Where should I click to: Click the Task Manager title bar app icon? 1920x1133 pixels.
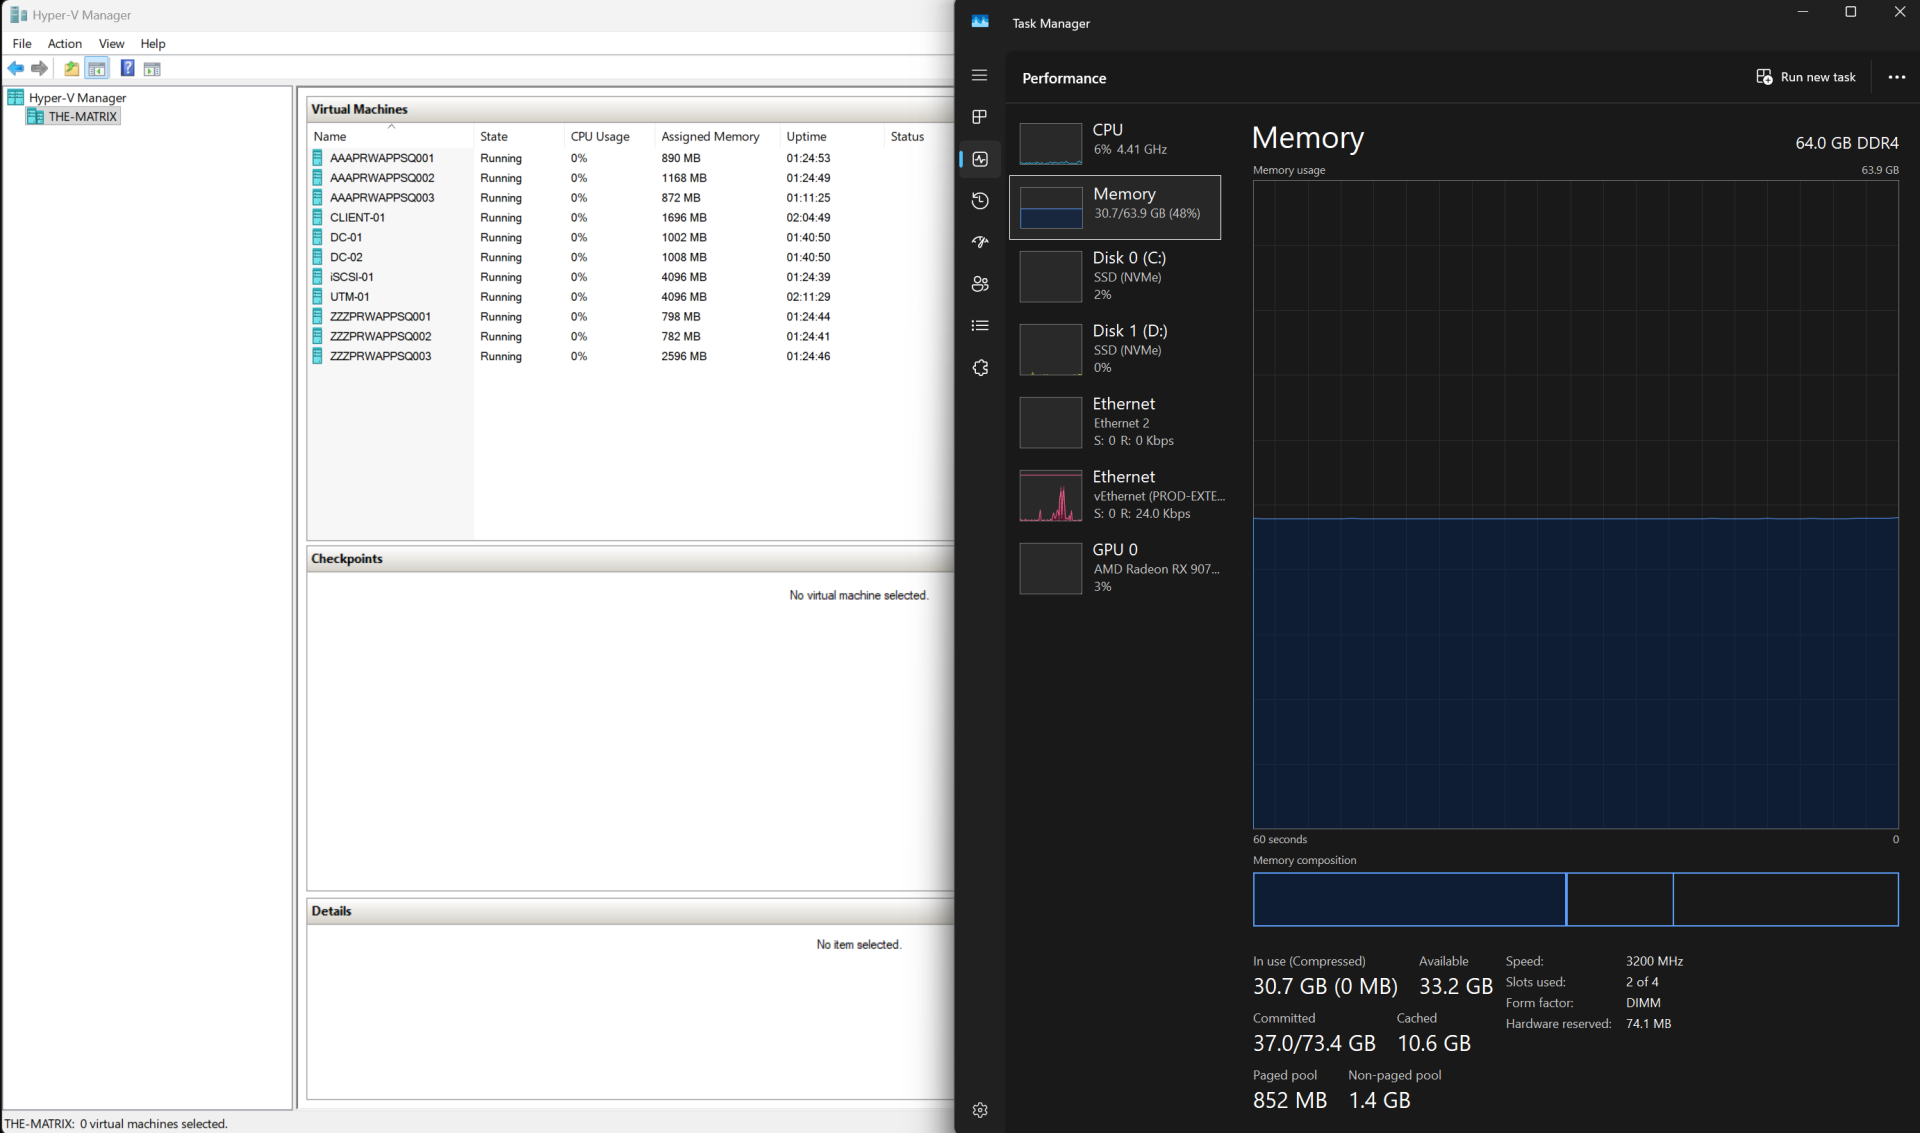[x=980, y=22]
